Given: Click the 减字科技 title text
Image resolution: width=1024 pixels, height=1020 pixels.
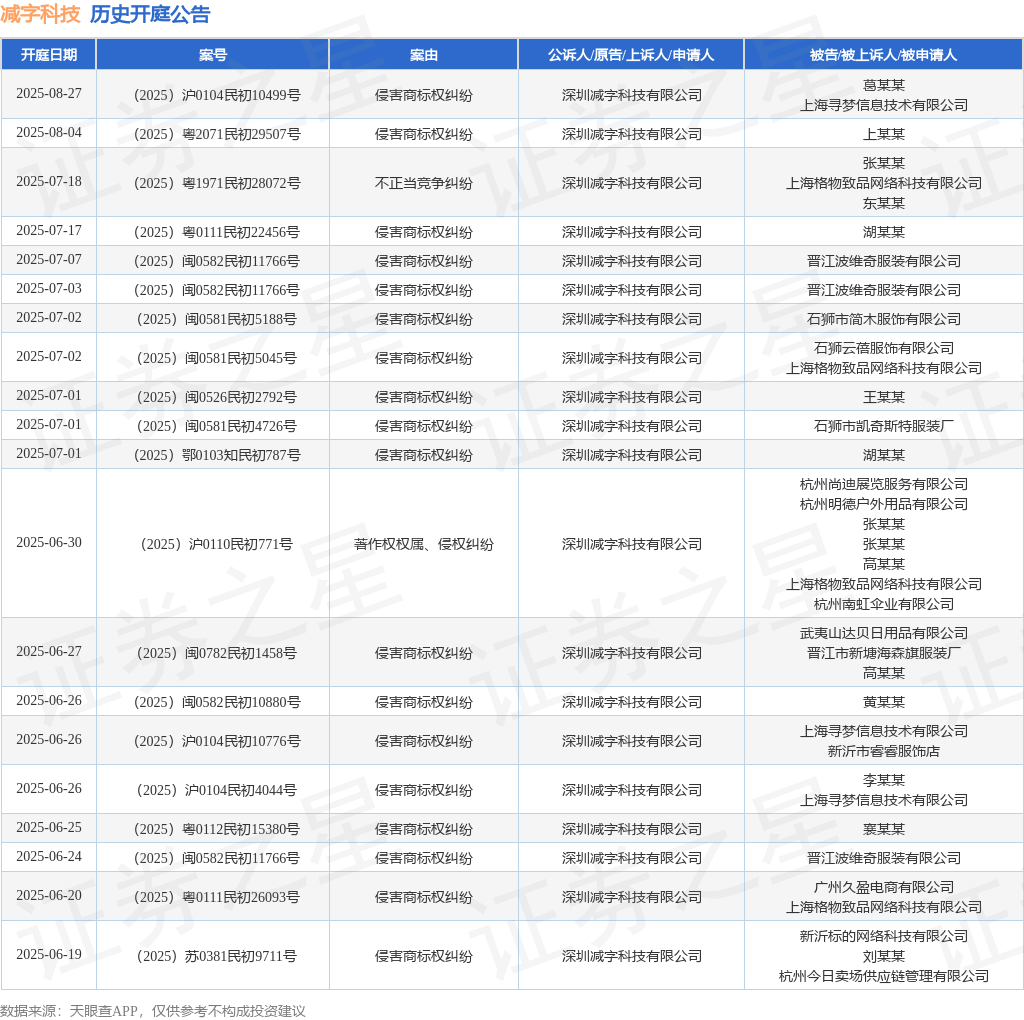Looking at the screenshot, I should (40, 14).
